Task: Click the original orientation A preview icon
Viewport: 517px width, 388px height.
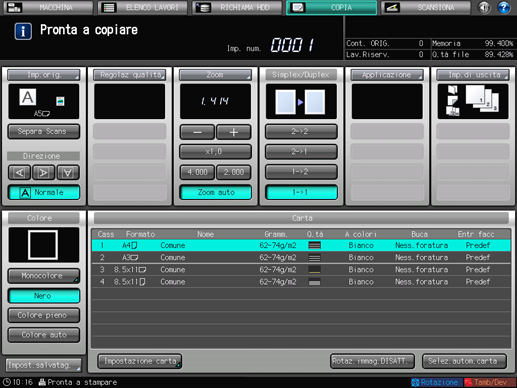Action: (28, 97)
